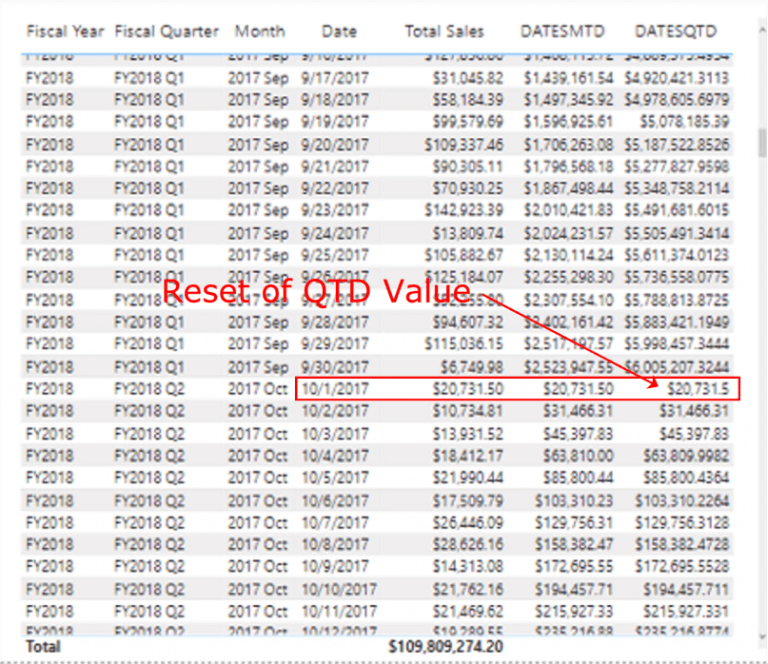Select the date cell 10/5/2017
This screenshot has width=768, height=664.
(335, 477)
